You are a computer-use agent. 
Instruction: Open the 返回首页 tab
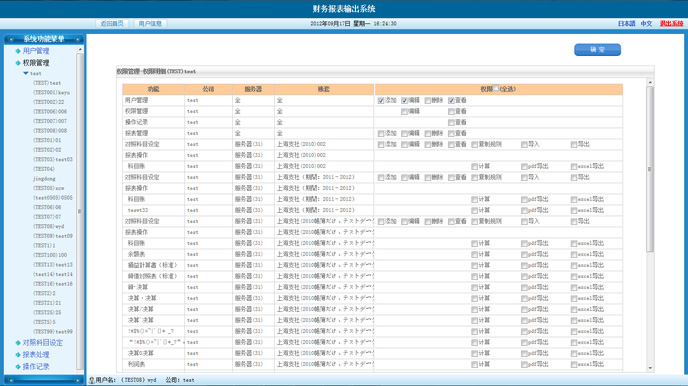(112, 23)
